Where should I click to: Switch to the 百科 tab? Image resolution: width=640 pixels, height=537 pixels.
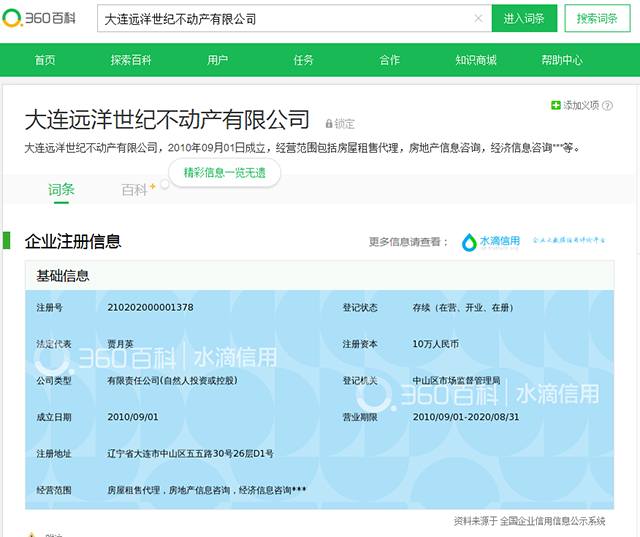(134, 190)
